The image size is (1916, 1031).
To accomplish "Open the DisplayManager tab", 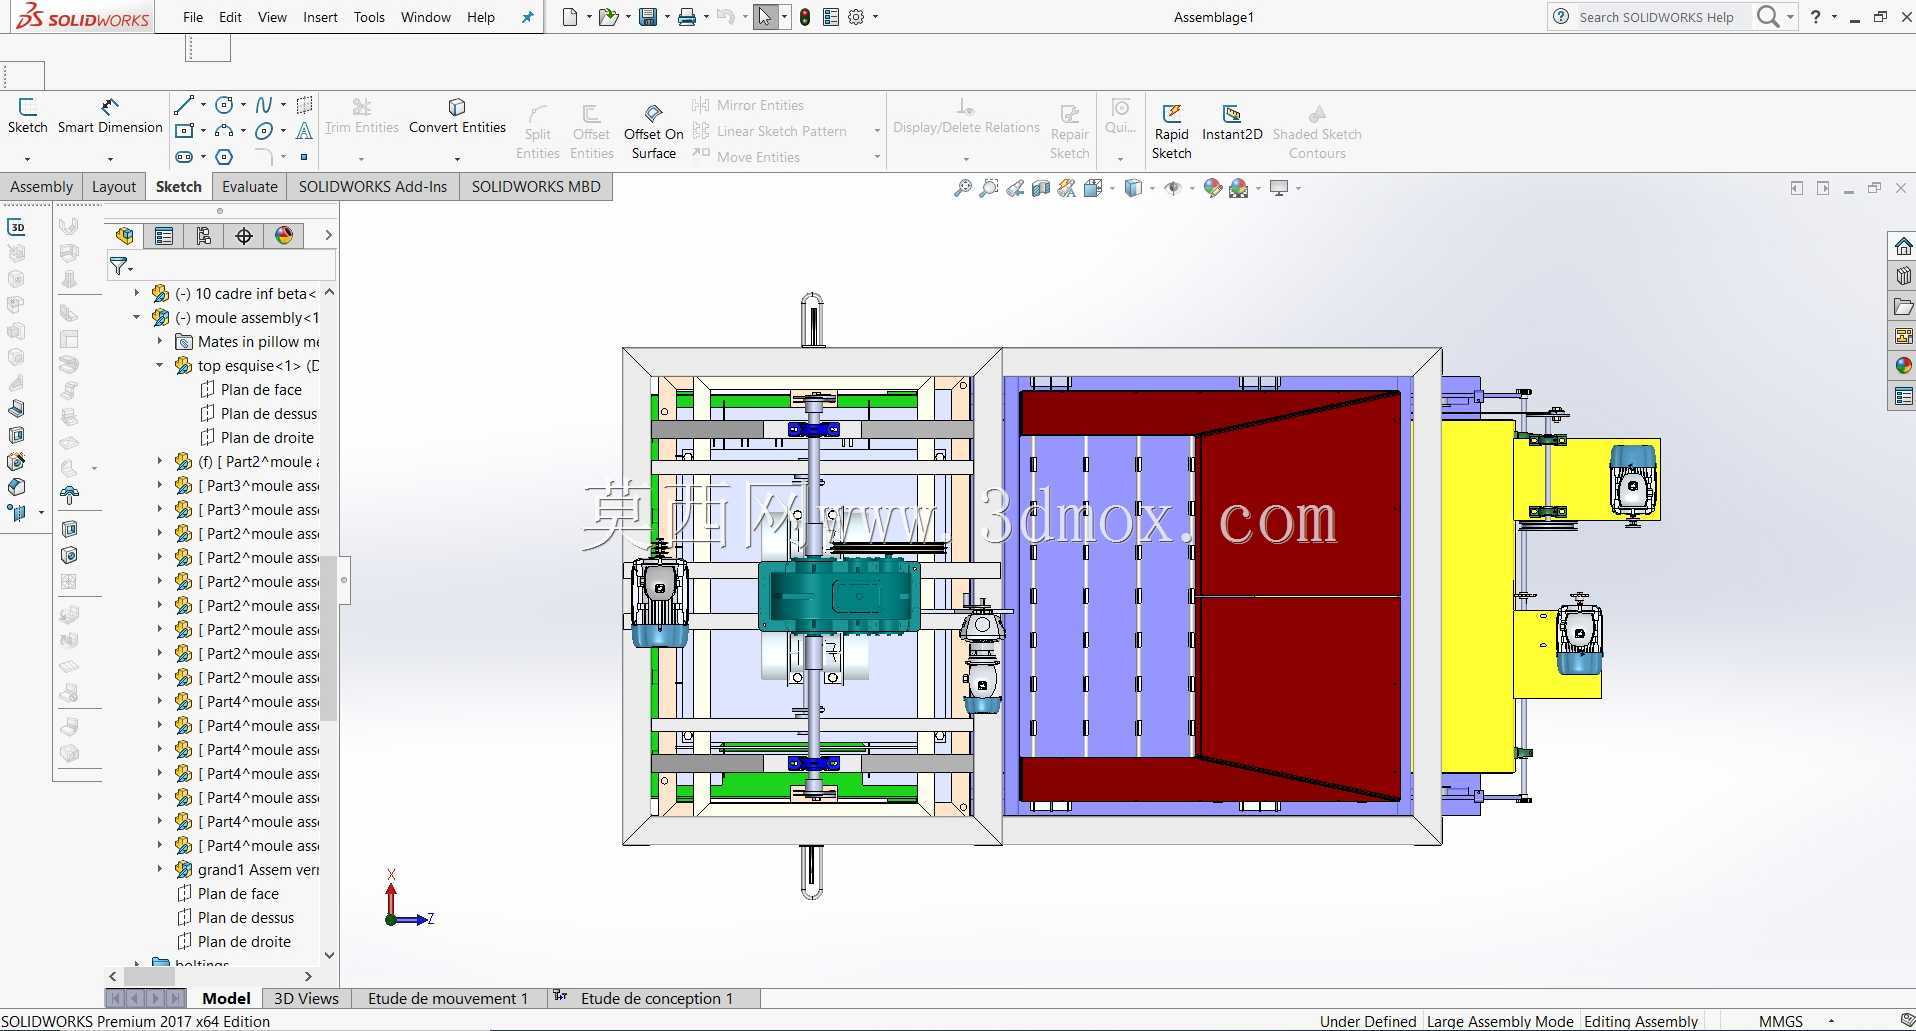I will [284, 236].
